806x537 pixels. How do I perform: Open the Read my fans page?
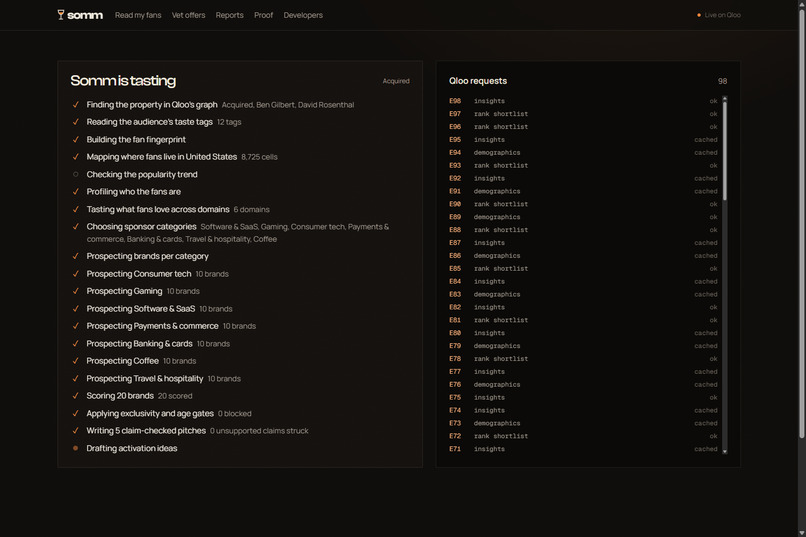pyautogui.click(x=138, y=15)
